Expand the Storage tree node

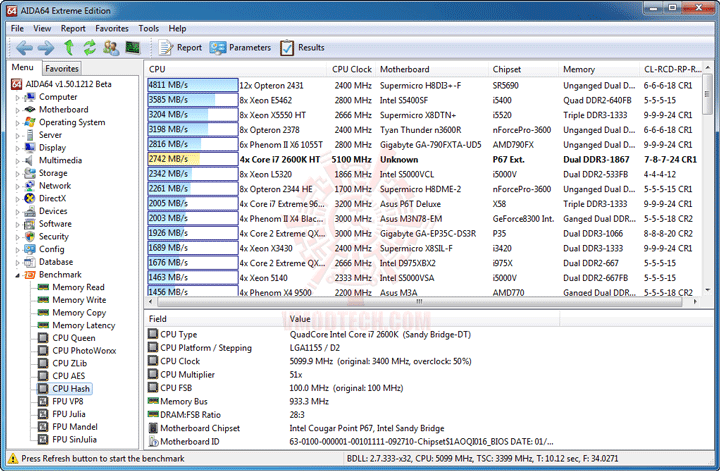point(17,174)
